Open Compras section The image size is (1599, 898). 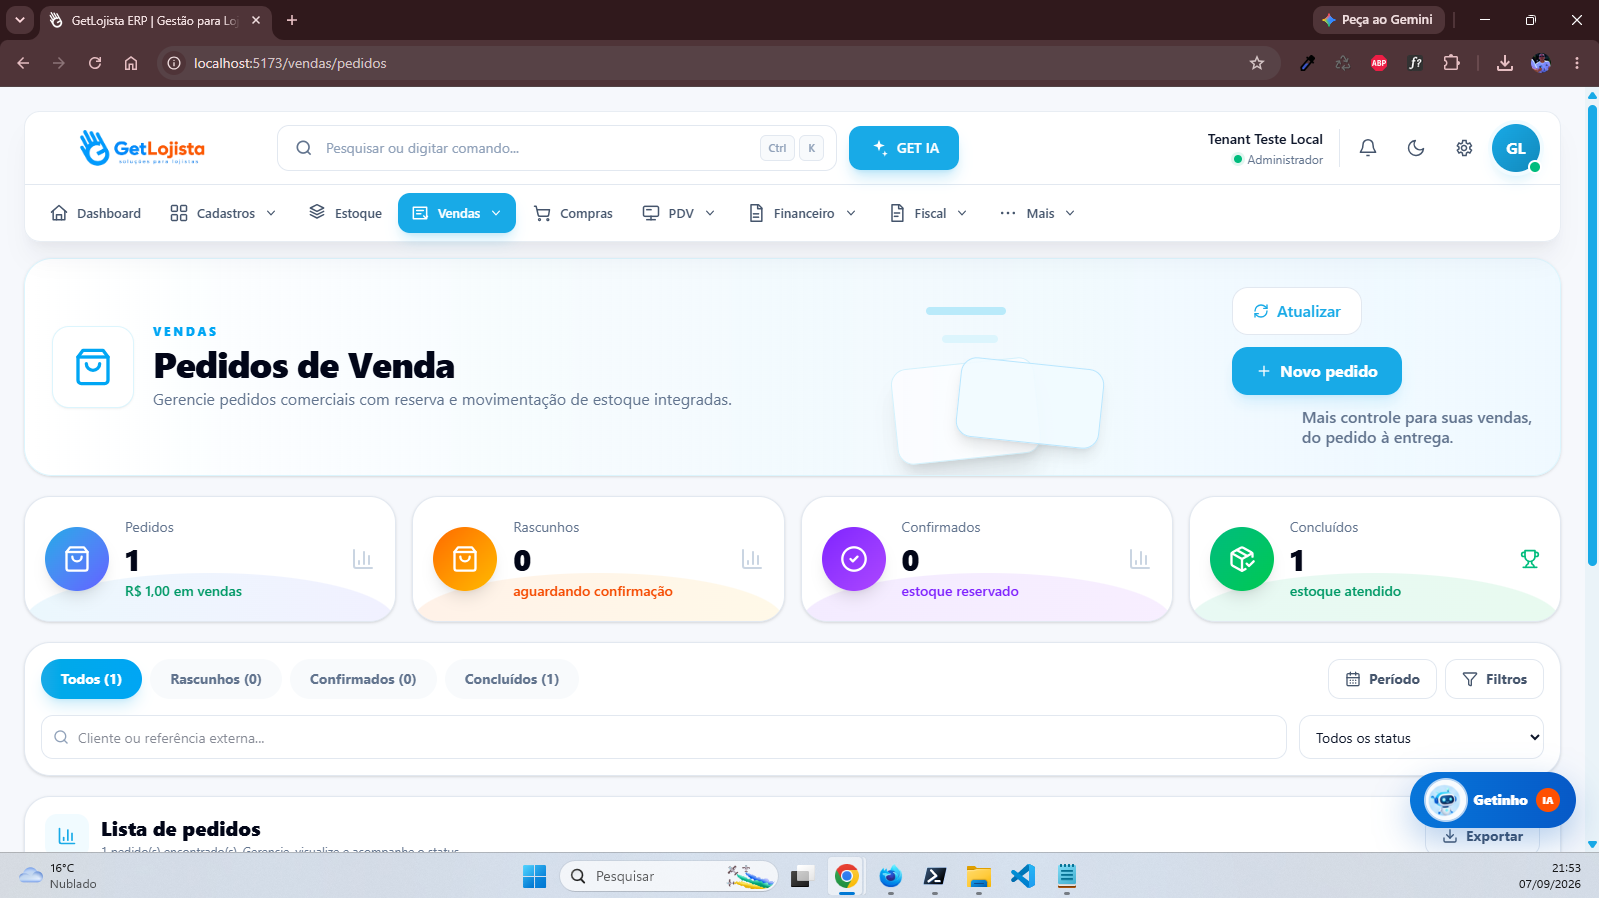574,213
